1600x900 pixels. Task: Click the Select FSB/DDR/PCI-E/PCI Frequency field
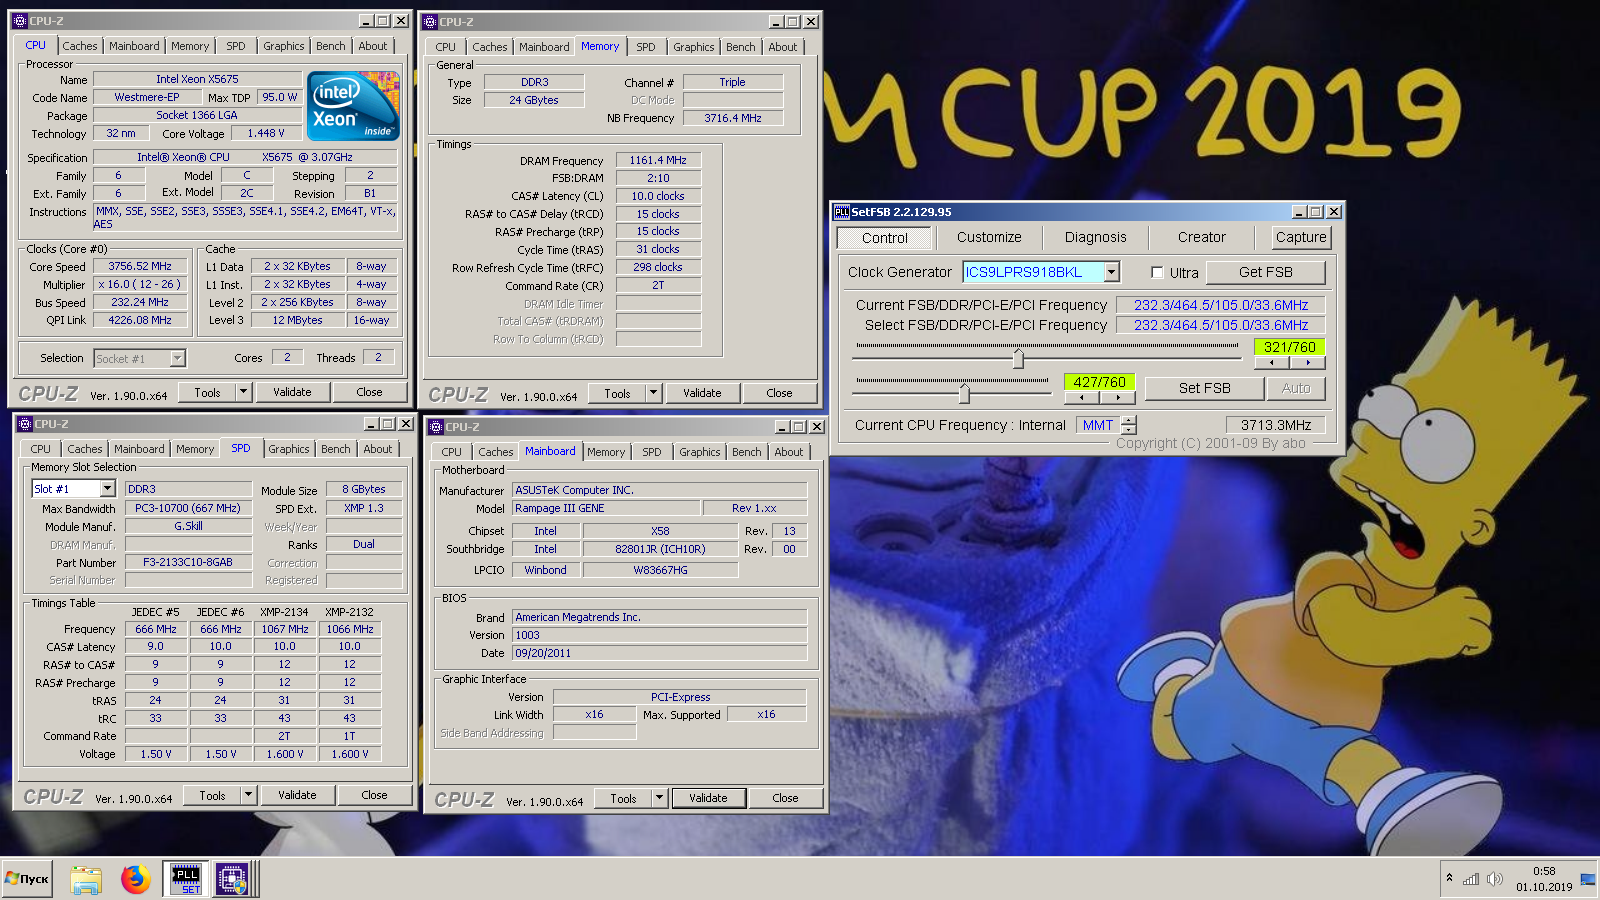point(1220,325)
